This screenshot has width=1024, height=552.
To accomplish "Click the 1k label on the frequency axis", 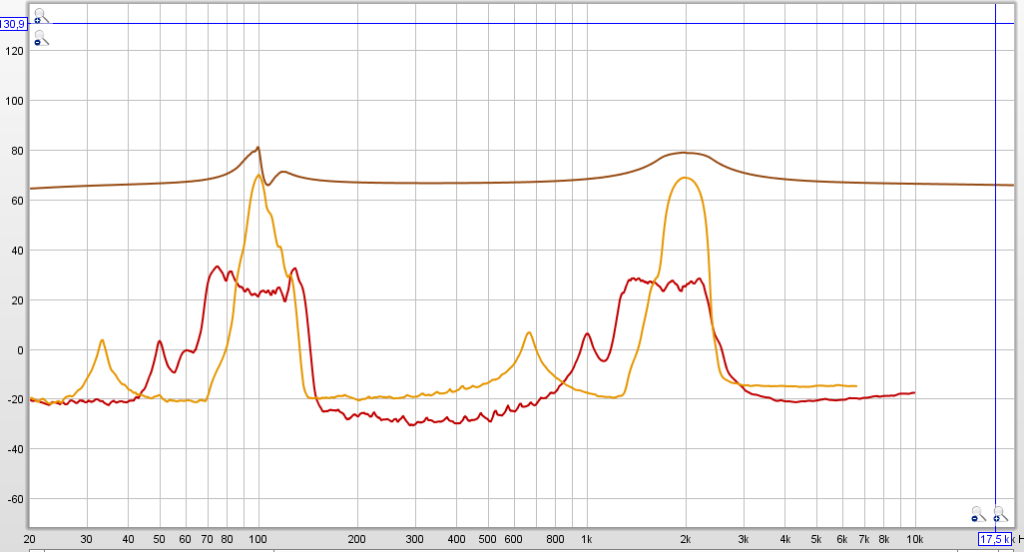I will [x=587, y=539].
